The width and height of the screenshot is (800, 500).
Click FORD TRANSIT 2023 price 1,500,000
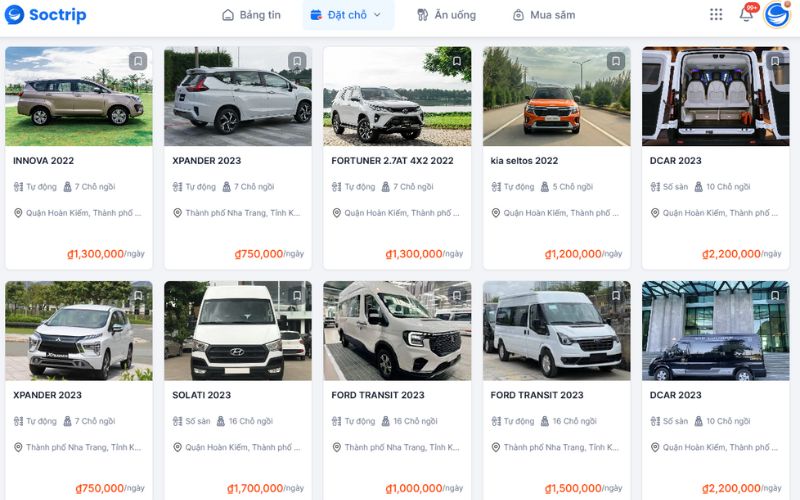573,488
